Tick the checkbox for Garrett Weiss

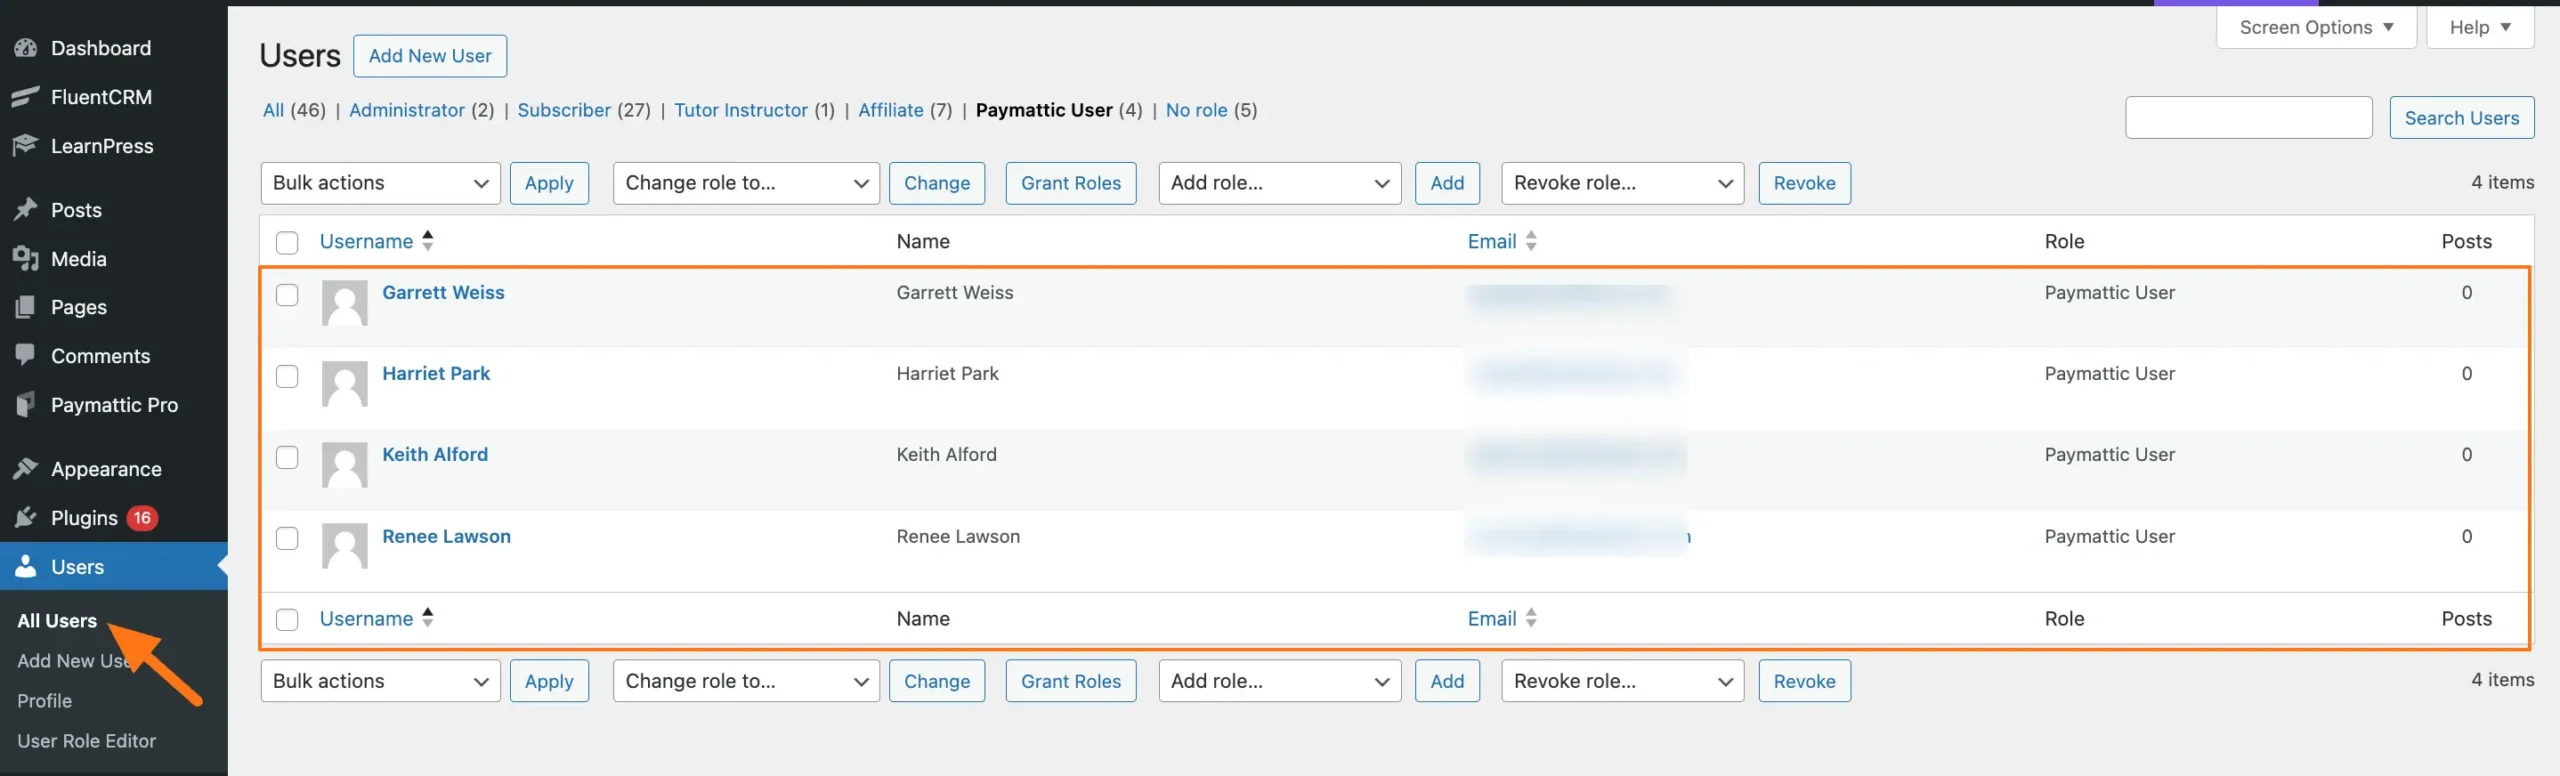click(287, 295)
